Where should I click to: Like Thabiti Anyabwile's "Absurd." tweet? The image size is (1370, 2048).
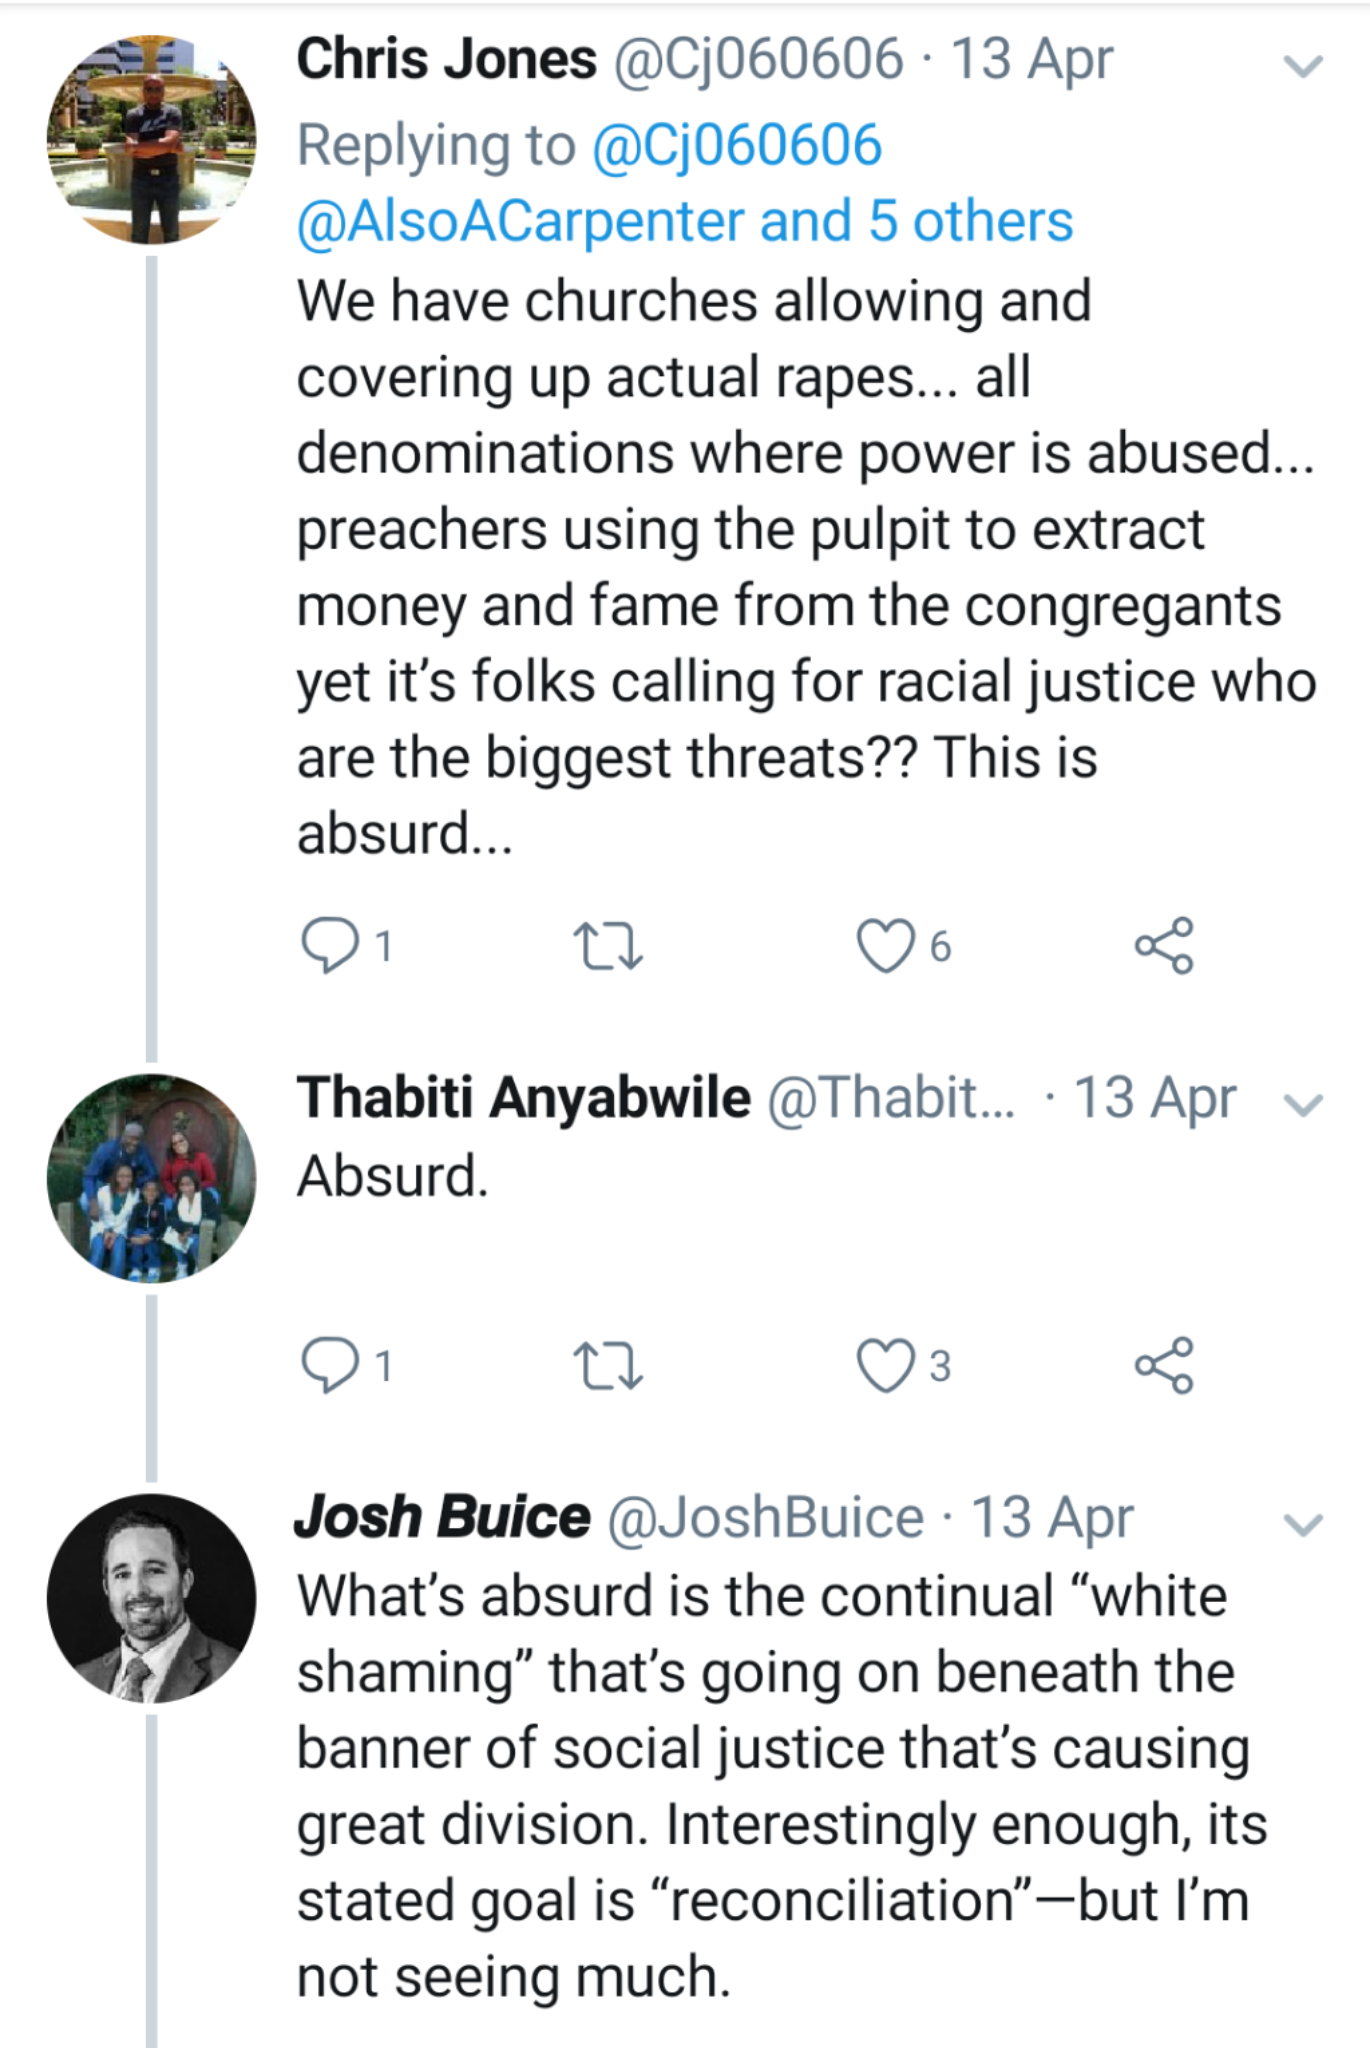[x=886, y=1366]
